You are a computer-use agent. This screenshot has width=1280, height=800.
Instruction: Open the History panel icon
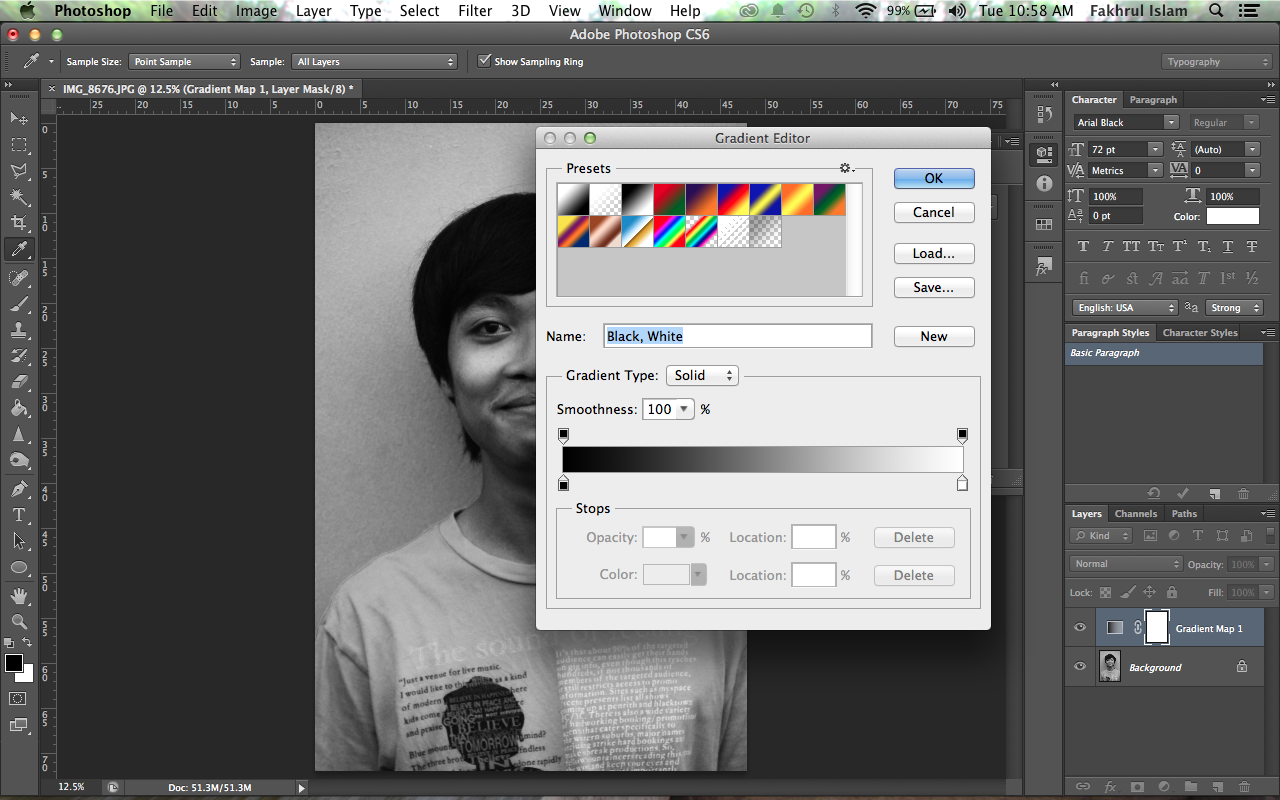[x=1044, y=114]
